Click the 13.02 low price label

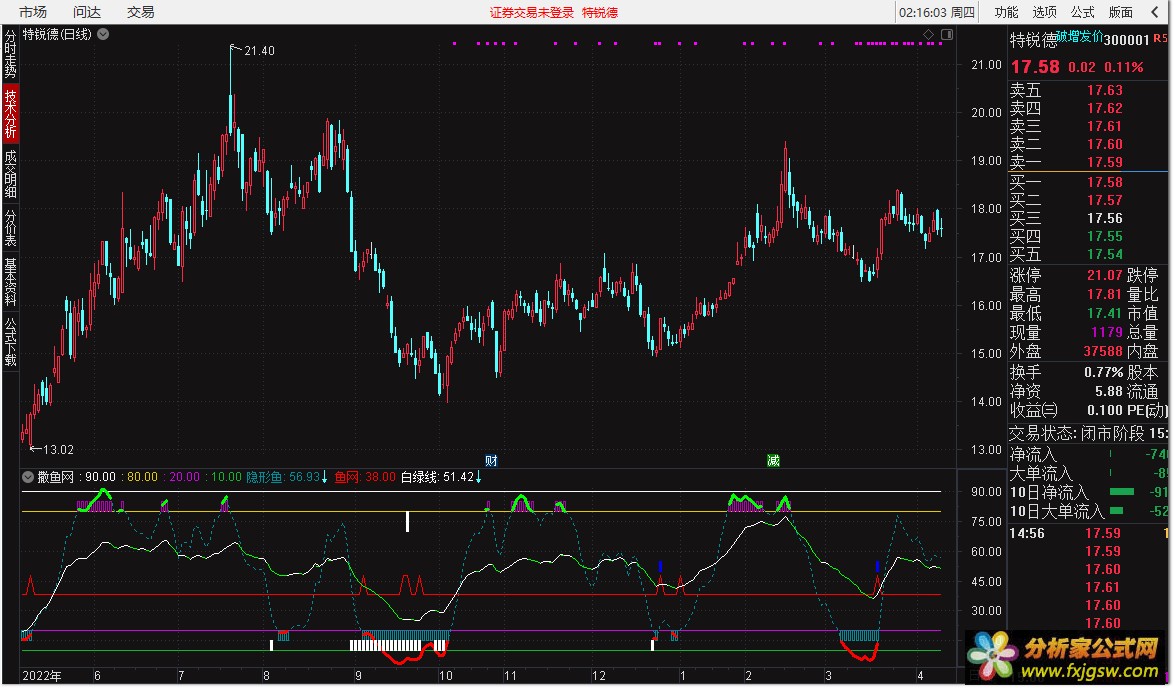58,450
